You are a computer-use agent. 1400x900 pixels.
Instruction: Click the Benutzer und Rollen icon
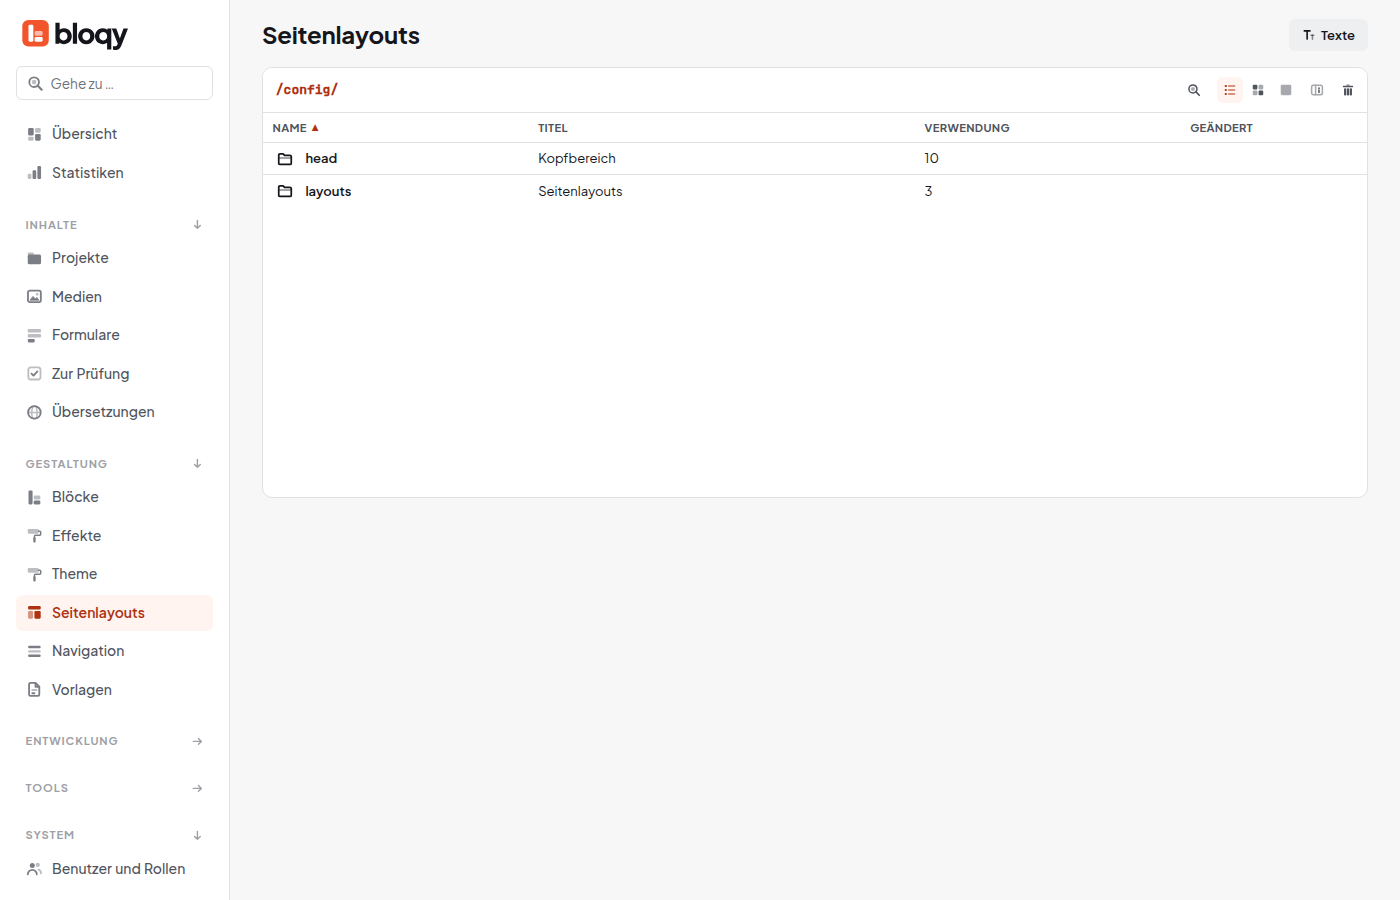(x=34, y=869)
